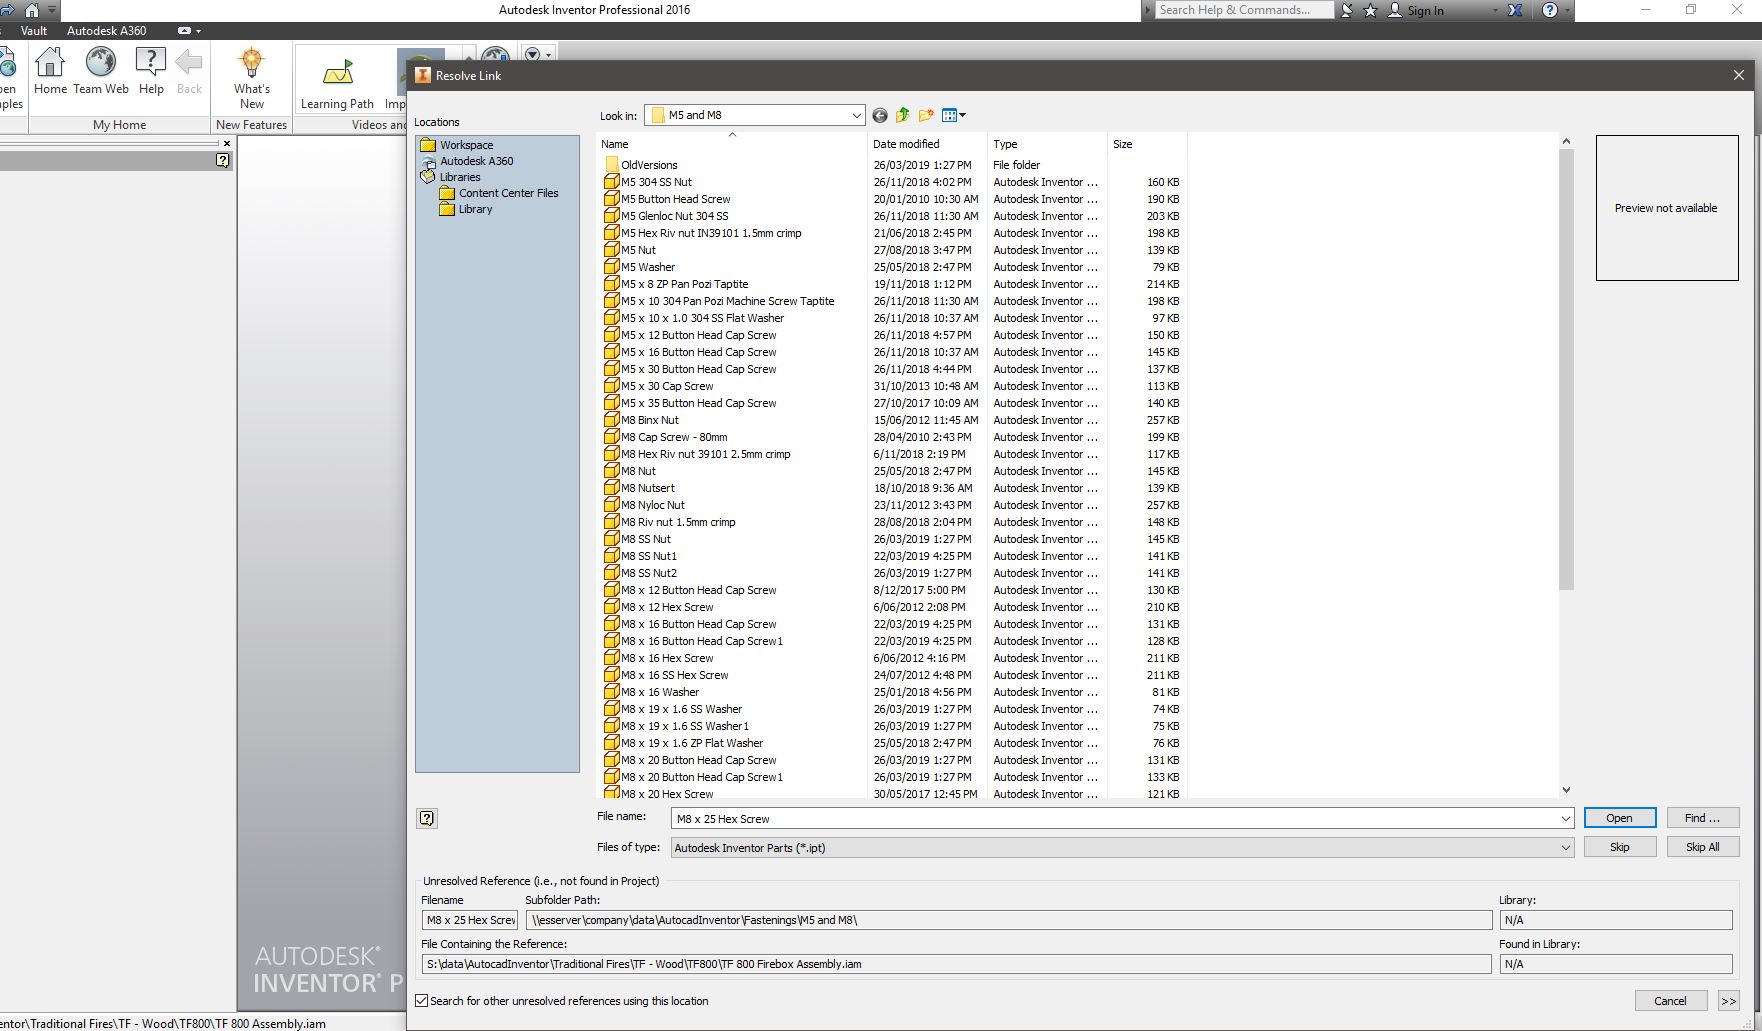Close the browser panel with X
Screen dimensions: 1762x1031
coord(227,143)
